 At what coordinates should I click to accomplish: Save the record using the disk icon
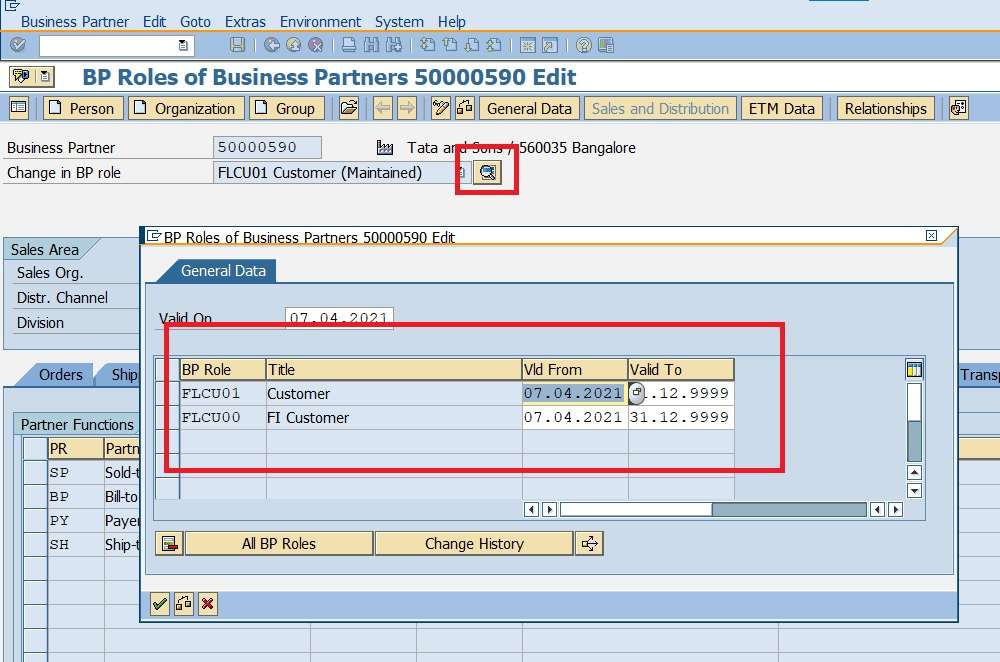[x=236, y=45]
